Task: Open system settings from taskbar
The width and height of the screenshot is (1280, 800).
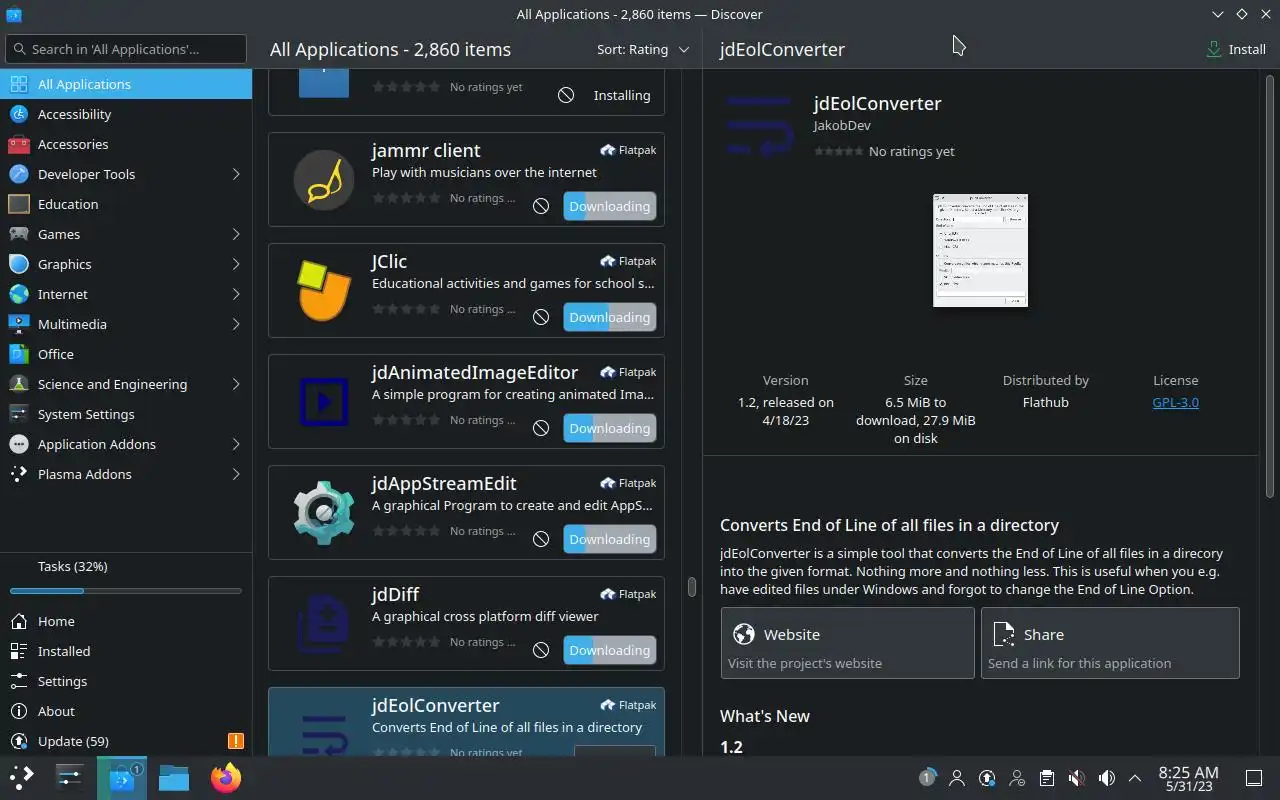Action: (x=70, y=778)
